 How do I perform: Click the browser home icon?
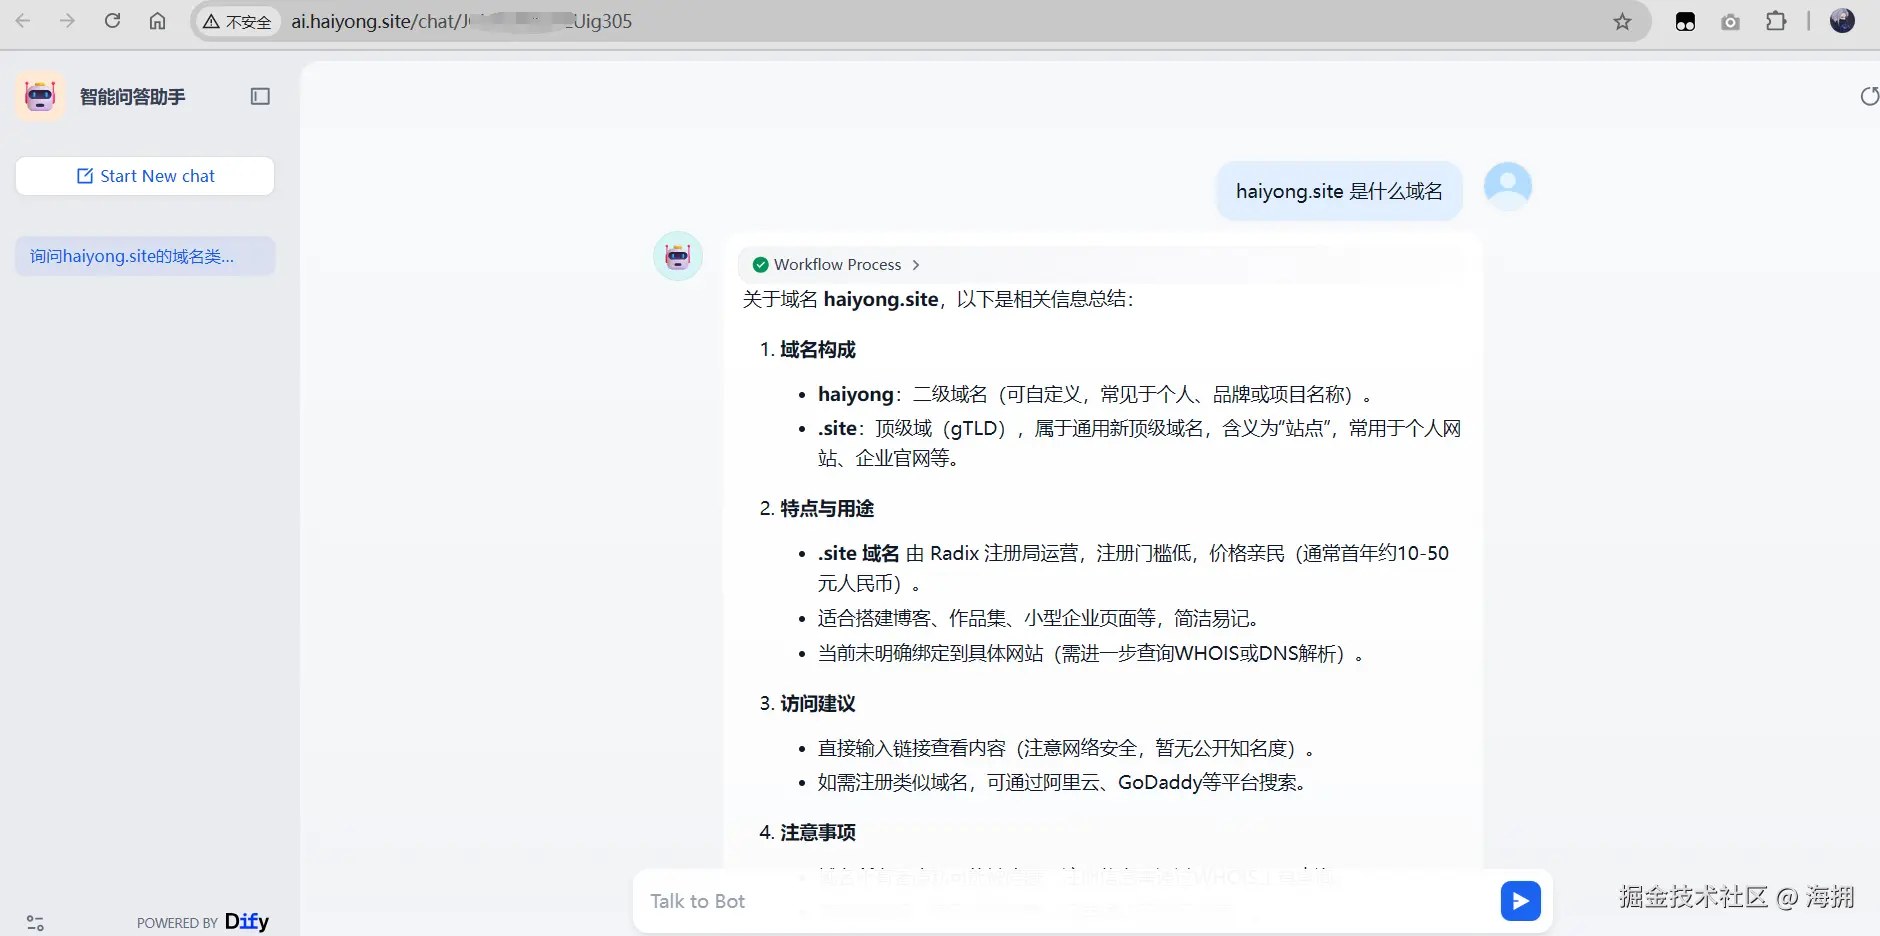(x=157, y=20)
